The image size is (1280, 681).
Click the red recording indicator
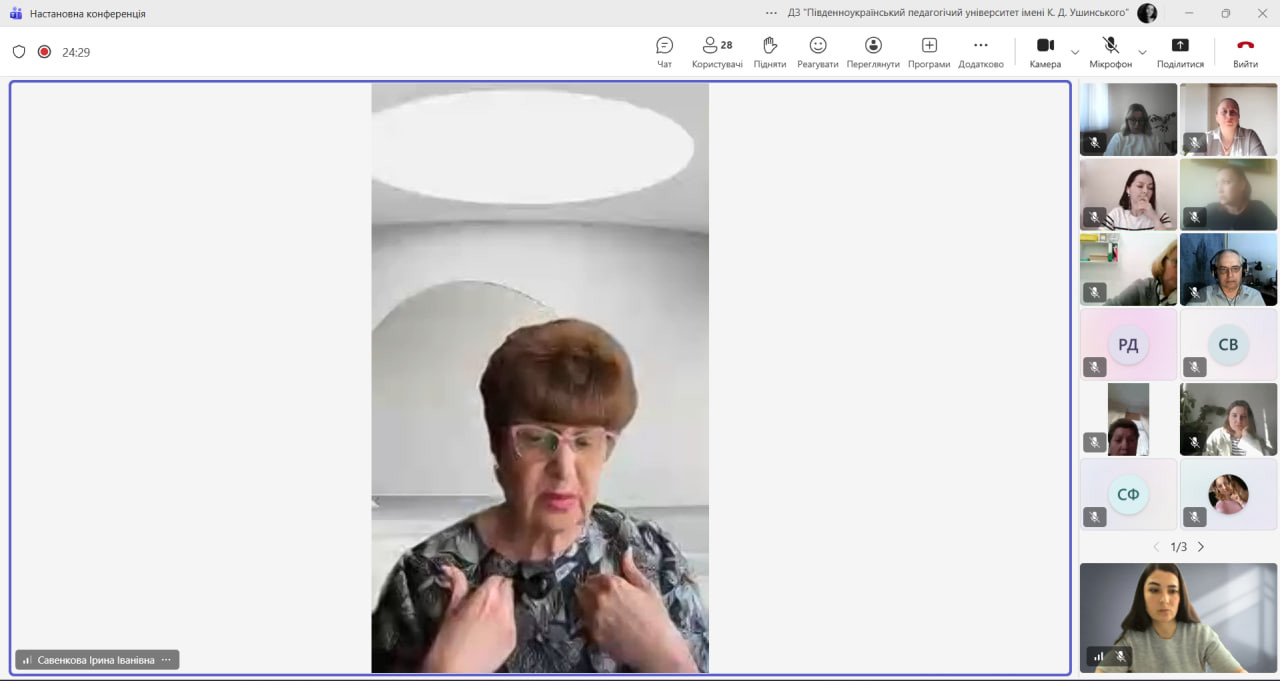point(44,52)
